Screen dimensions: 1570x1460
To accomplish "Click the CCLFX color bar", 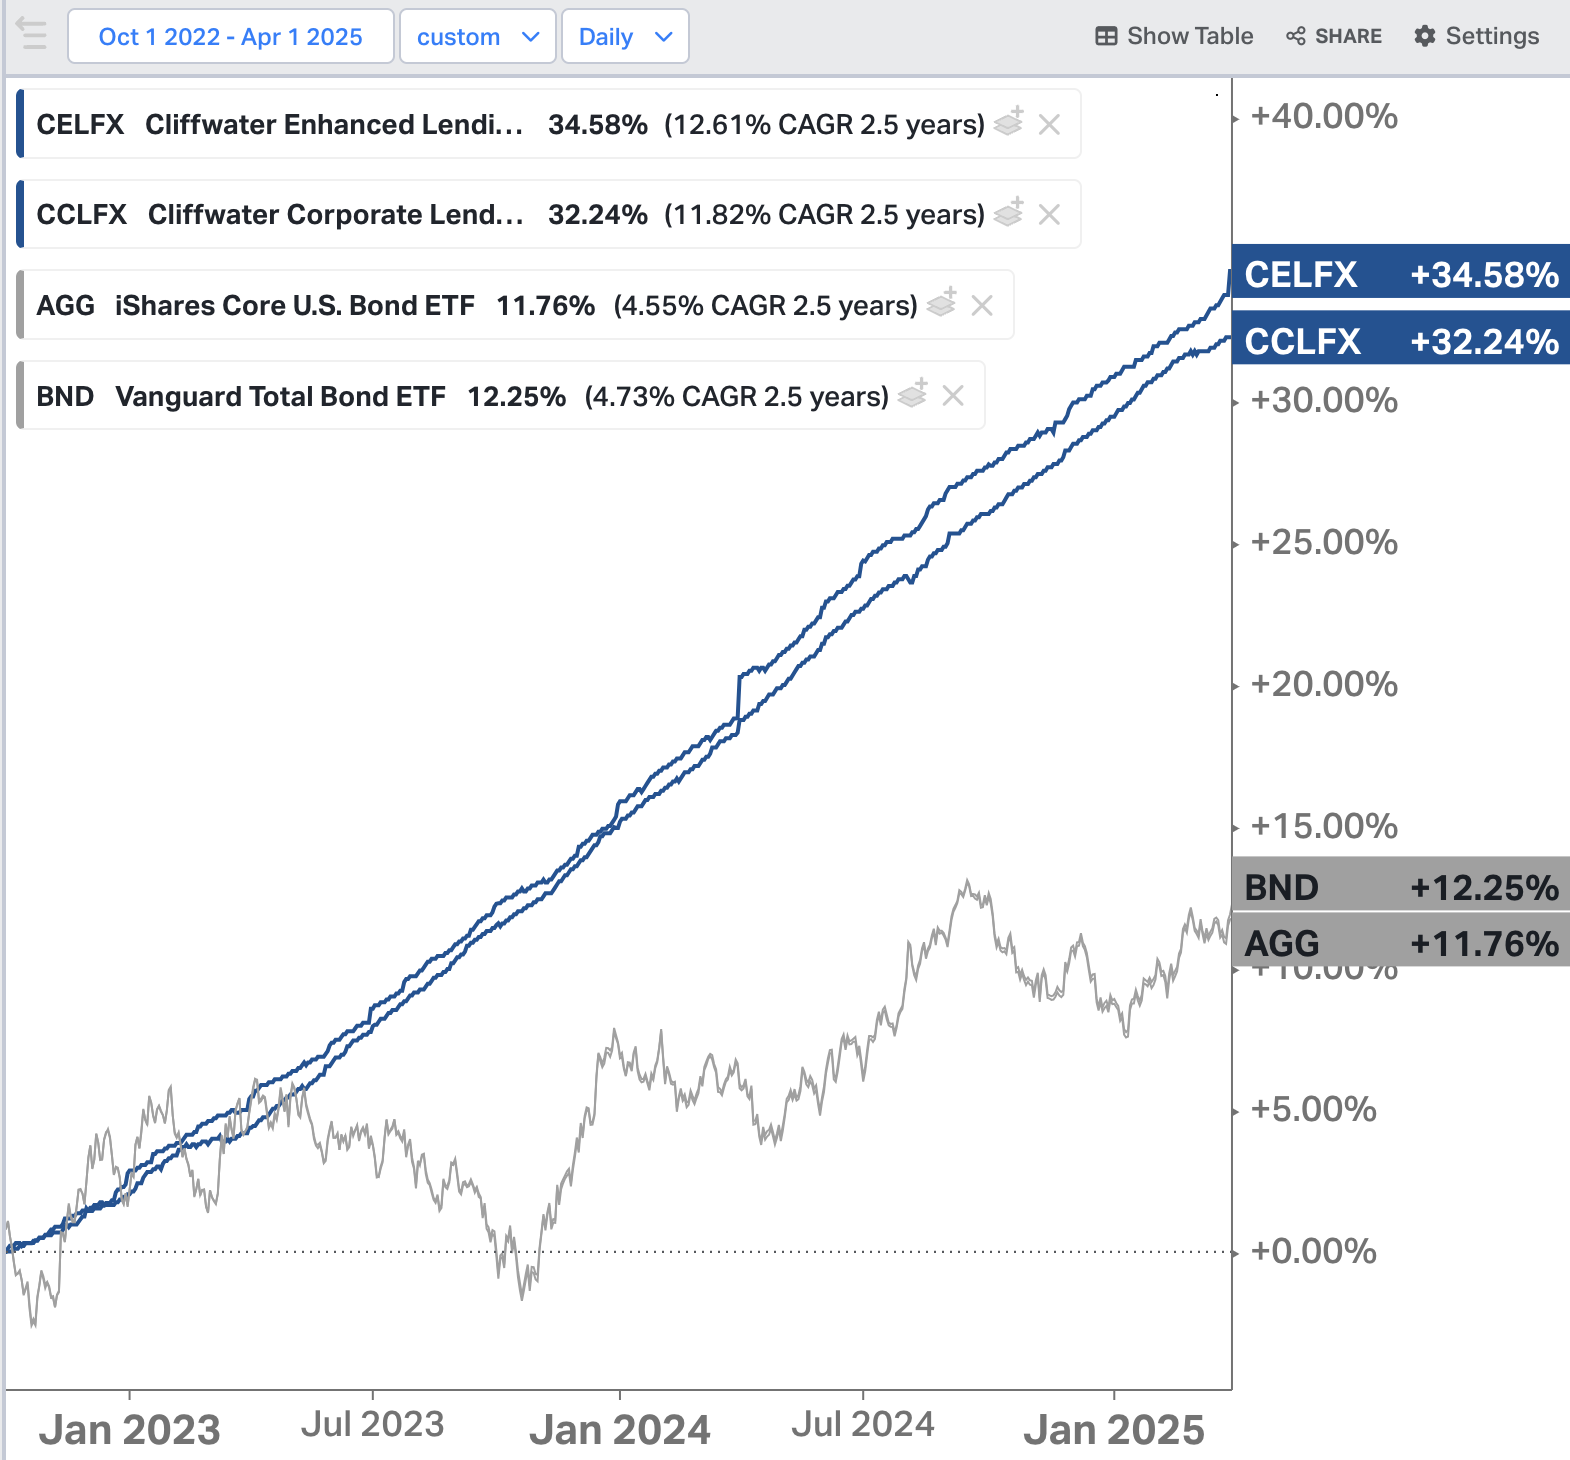I will pyautogui.click(x=20, y=214).
